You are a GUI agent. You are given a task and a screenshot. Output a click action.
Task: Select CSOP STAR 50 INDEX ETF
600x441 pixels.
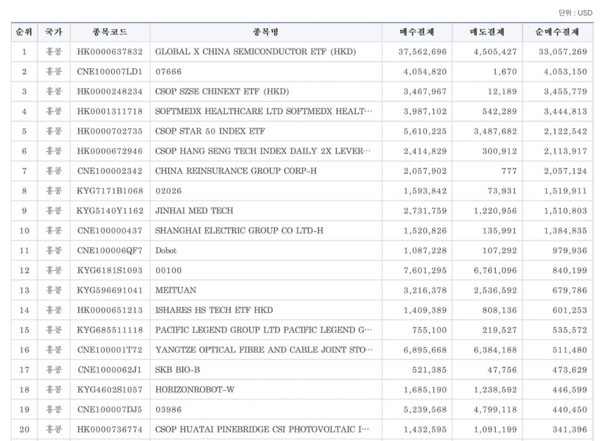(210, 131)
